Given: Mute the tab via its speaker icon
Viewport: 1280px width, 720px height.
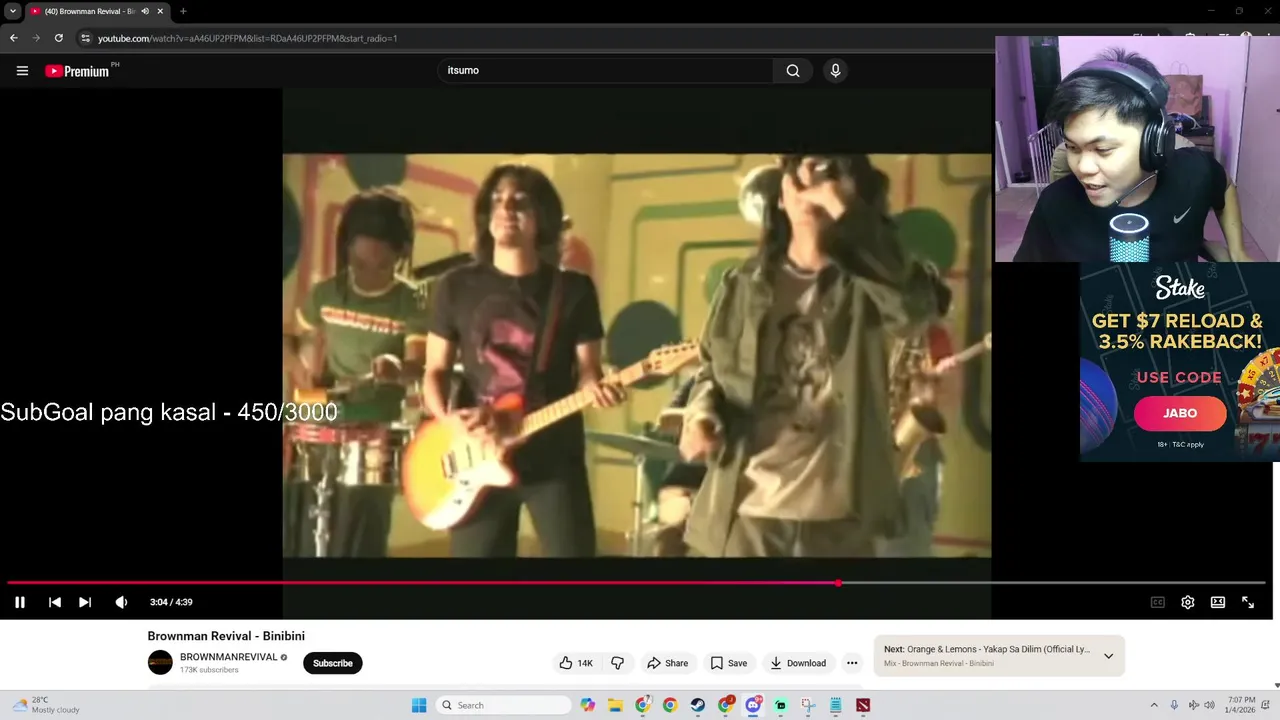Looking at the screenshot, I should click(x=145, y=11).
